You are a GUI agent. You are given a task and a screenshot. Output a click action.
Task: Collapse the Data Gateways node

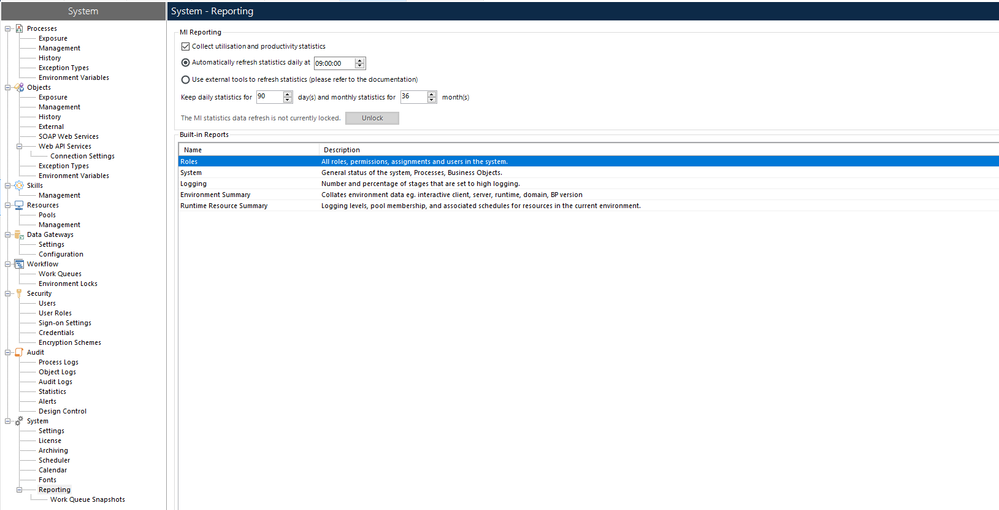tap(8, 235)
